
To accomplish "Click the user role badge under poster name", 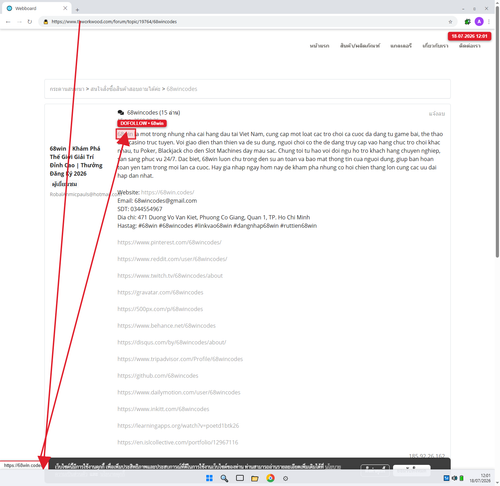I will coord(65,184).
